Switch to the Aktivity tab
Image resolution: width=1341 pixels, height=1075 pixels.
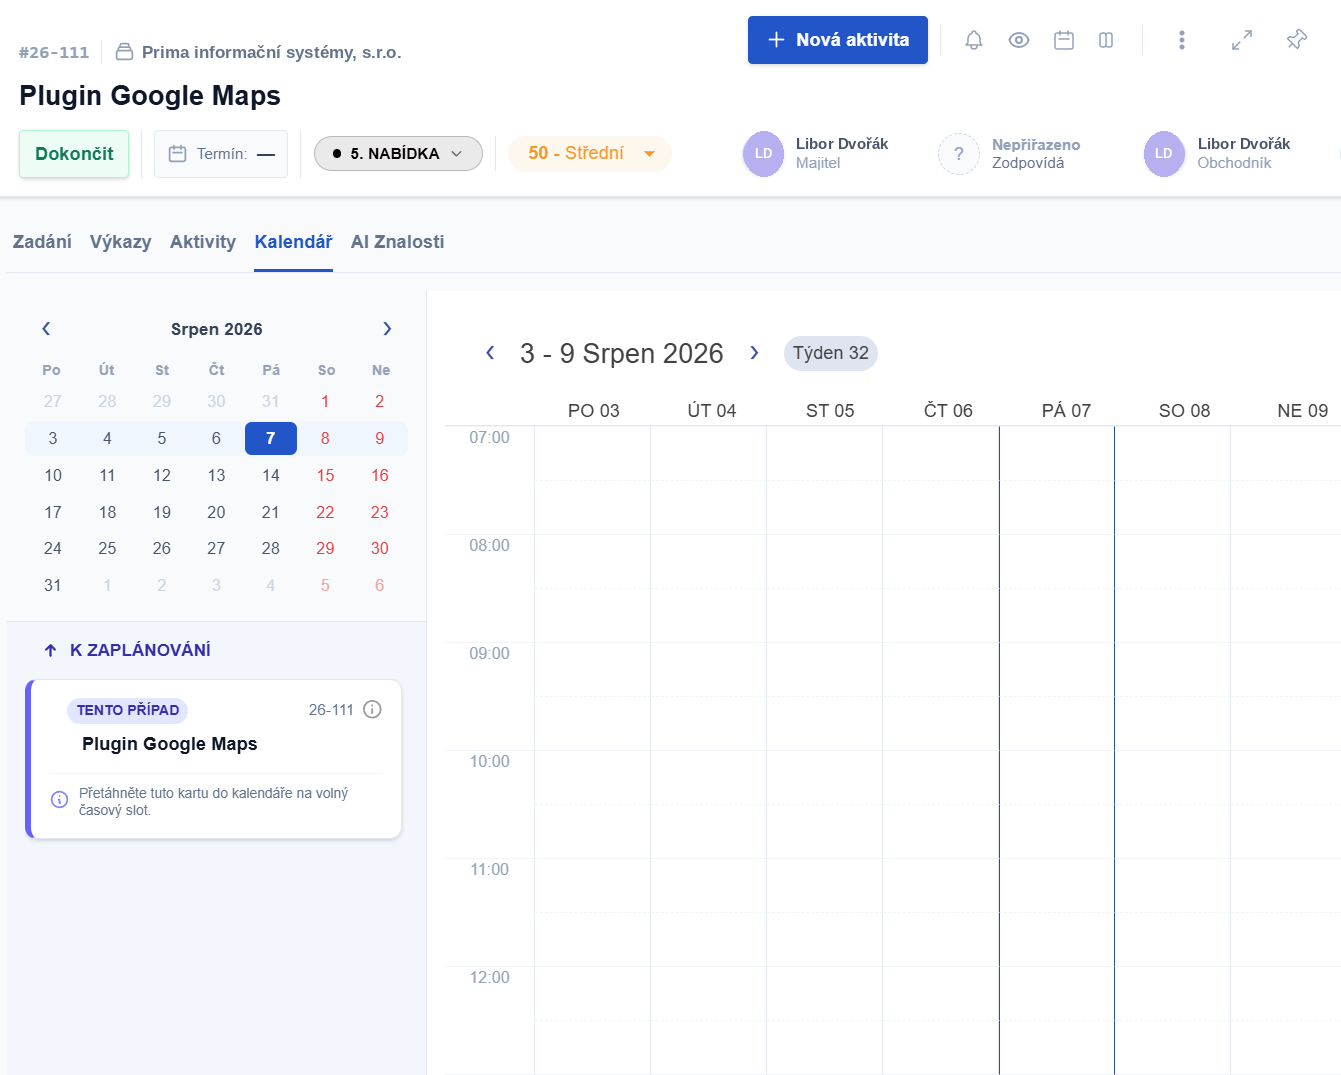click(203, 242)
